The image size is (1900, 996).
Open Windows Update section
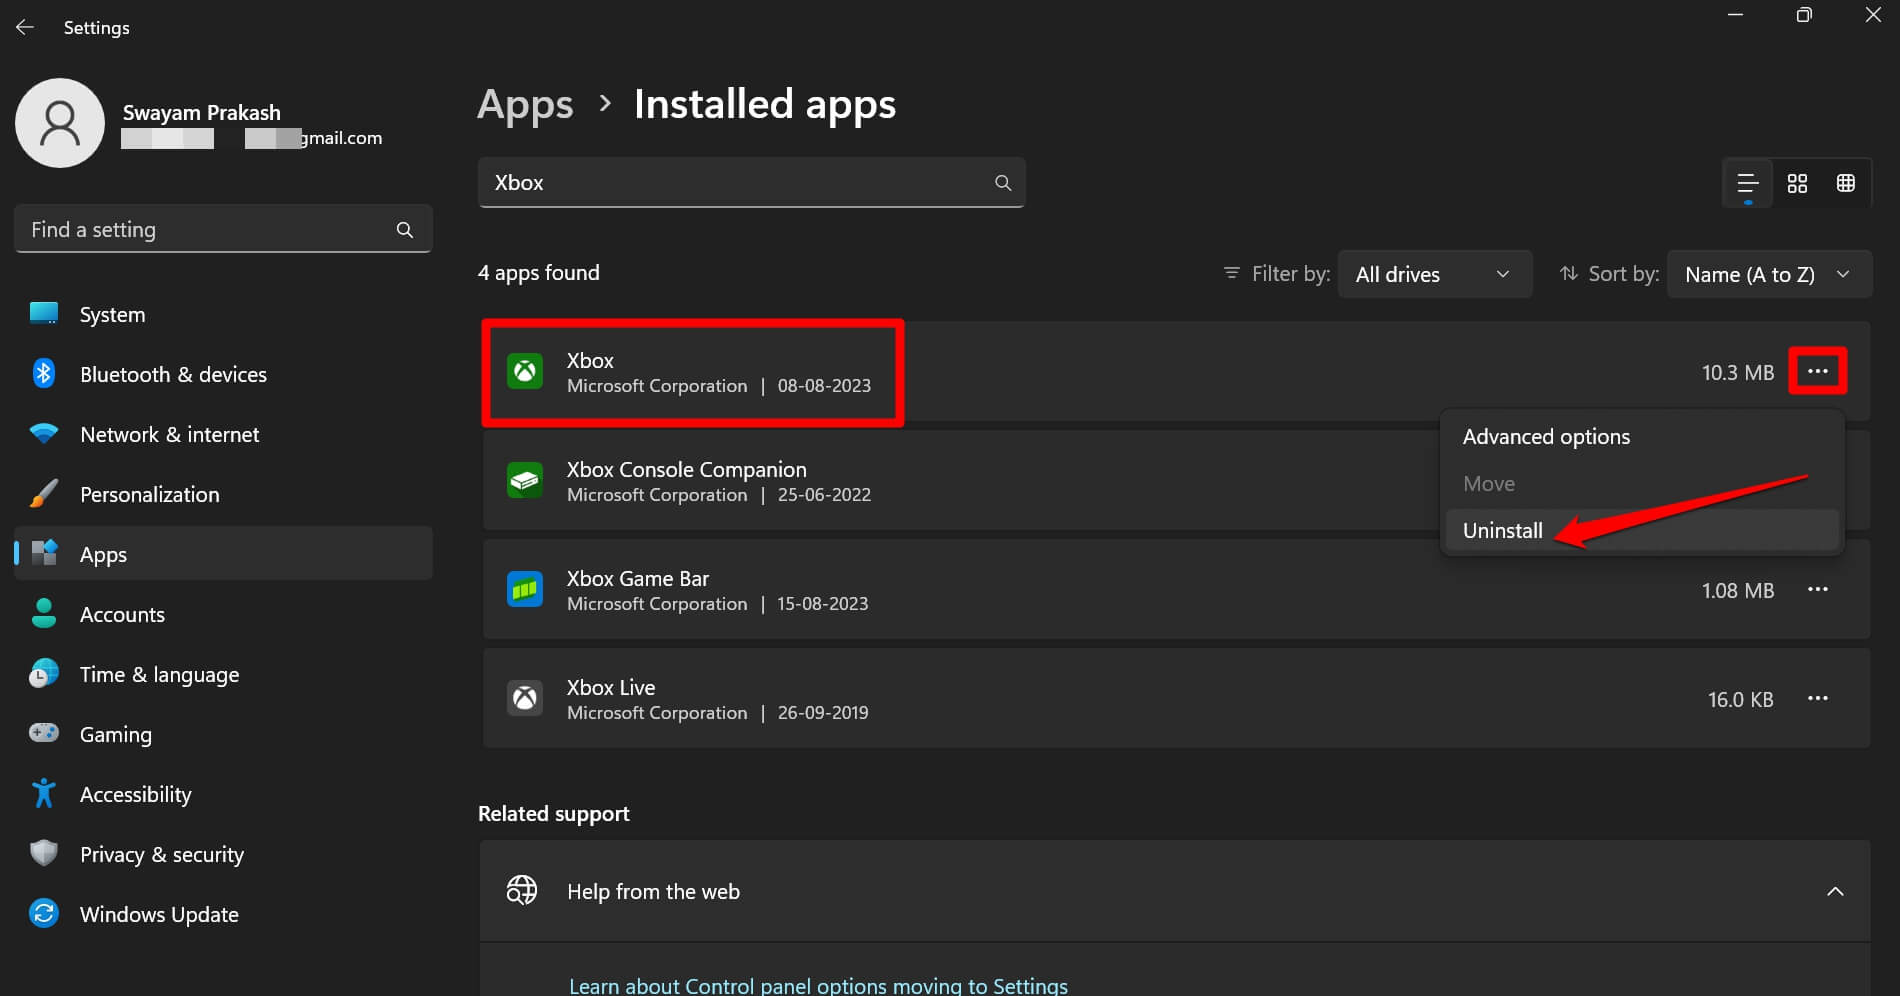158,913
